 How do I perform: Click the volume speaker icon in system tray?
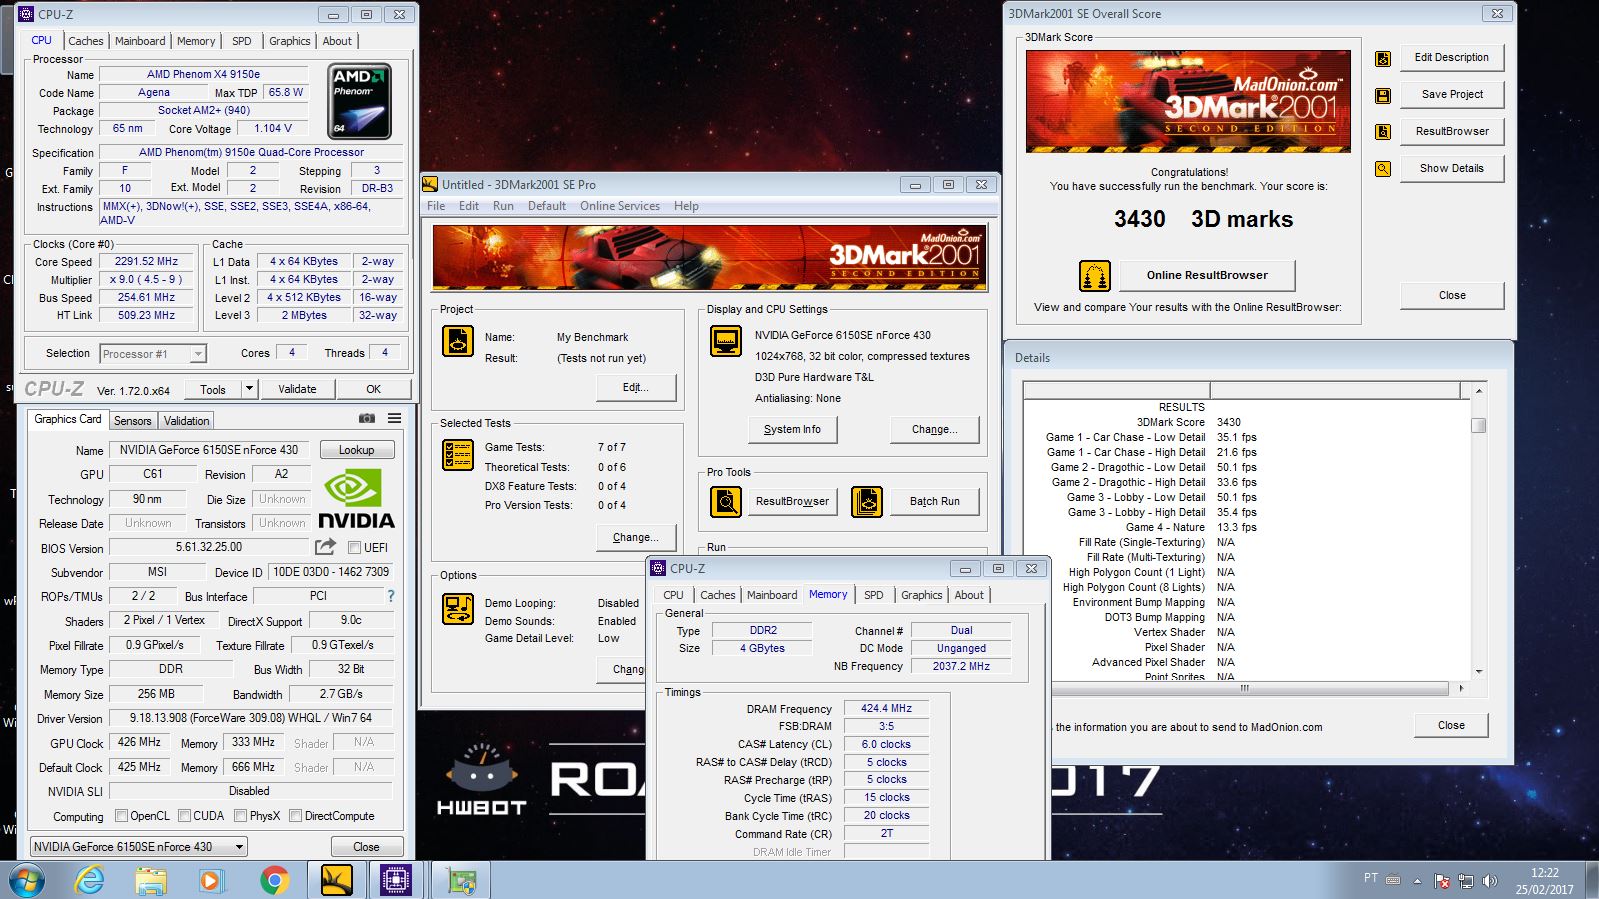(x=1489, y=881)
